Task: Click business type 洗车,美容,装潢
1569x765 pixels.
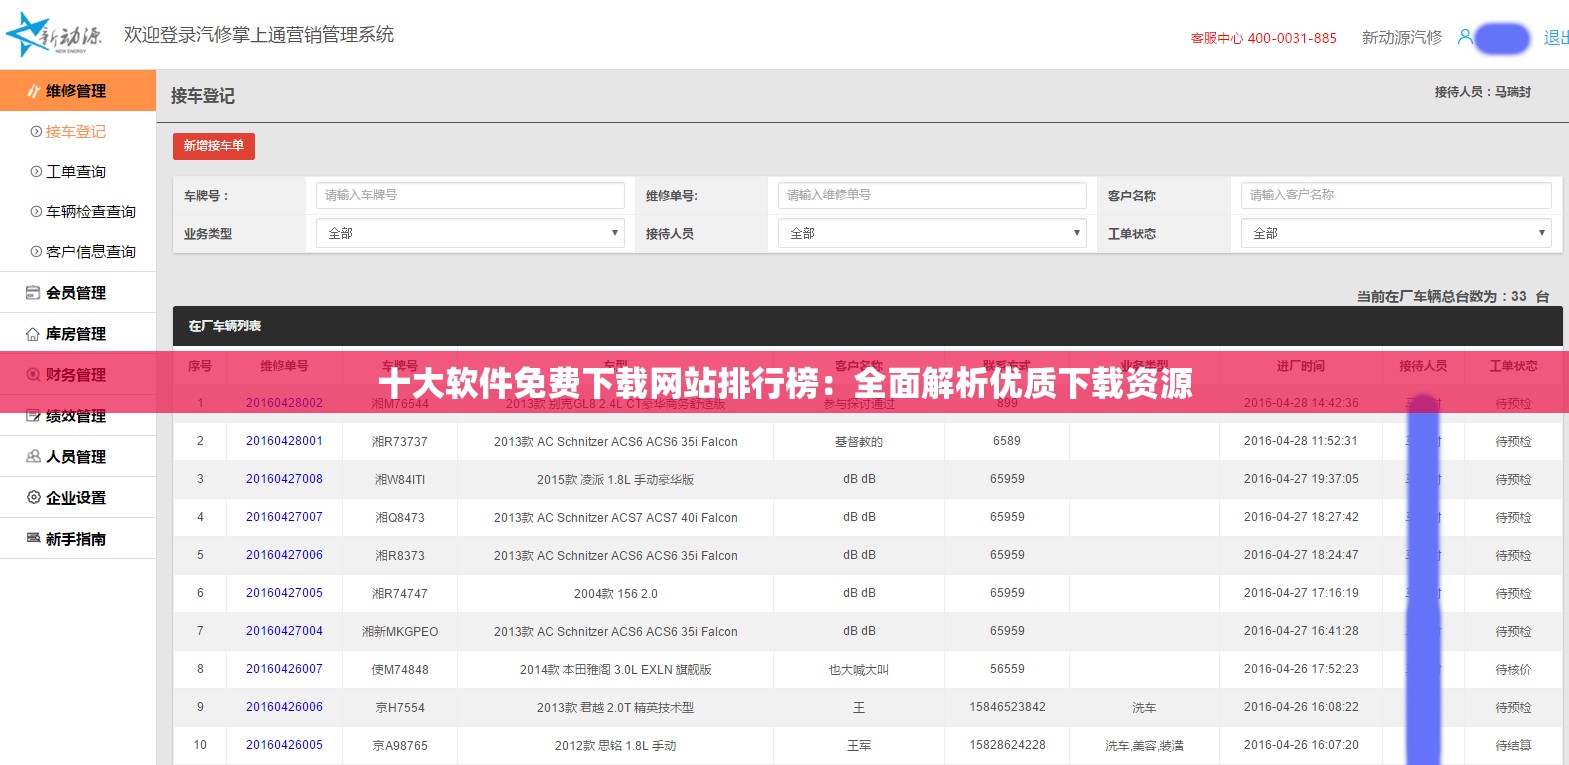Action: pyautogui.click(x=1144, y=746)
